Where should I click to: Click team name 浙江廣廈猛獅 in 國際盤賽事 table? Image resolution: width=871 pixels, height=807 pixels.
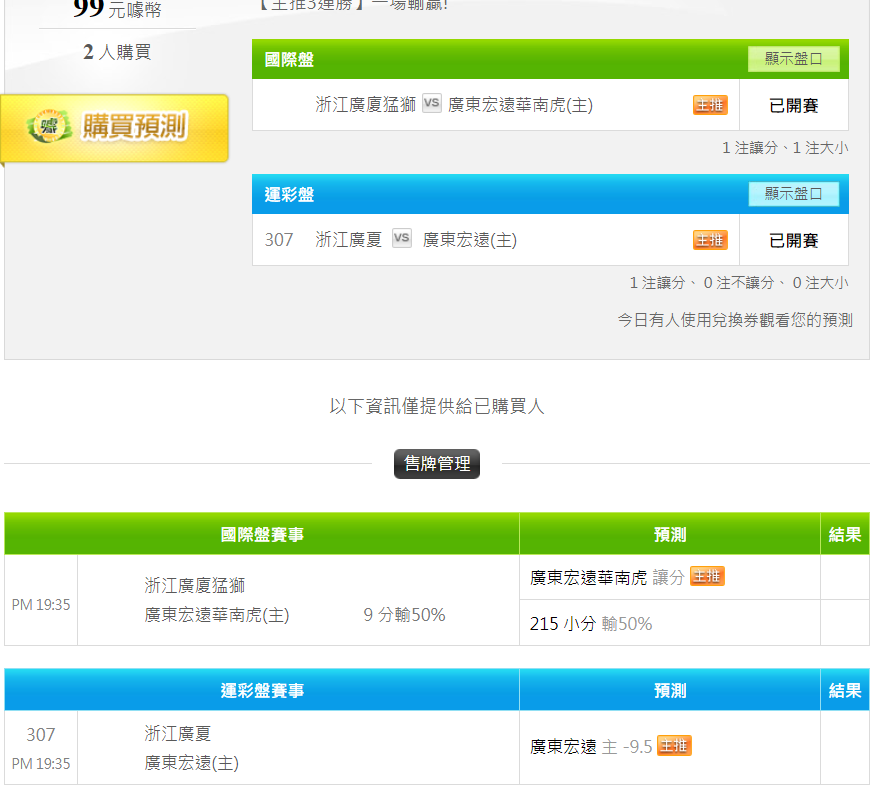[x=195, y=585]
